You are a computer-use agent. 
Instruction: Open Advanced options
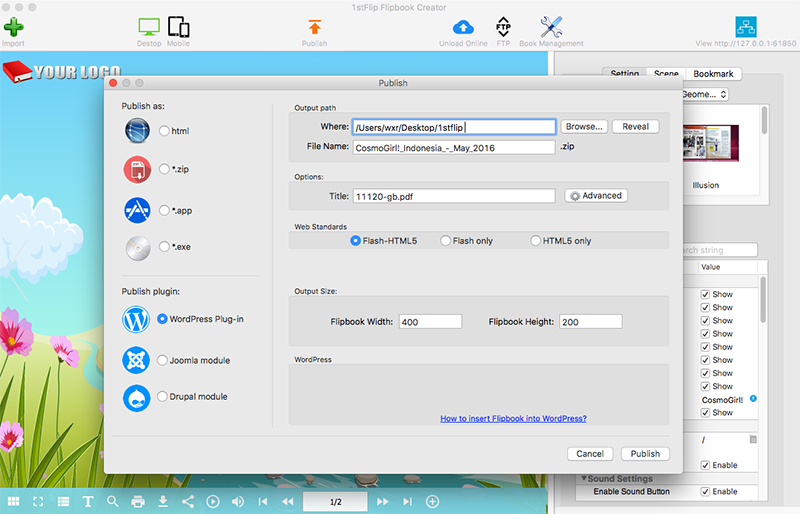pos(596,196)
